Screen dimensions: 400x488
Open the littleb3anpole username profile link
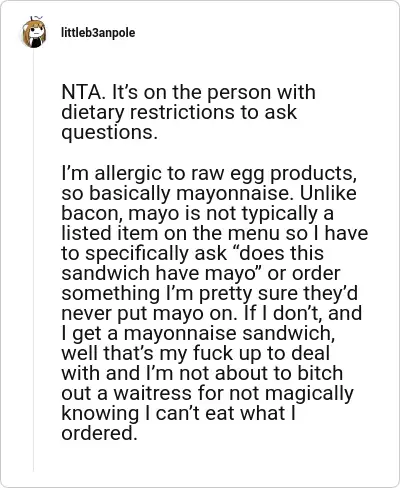pos(98,33)
